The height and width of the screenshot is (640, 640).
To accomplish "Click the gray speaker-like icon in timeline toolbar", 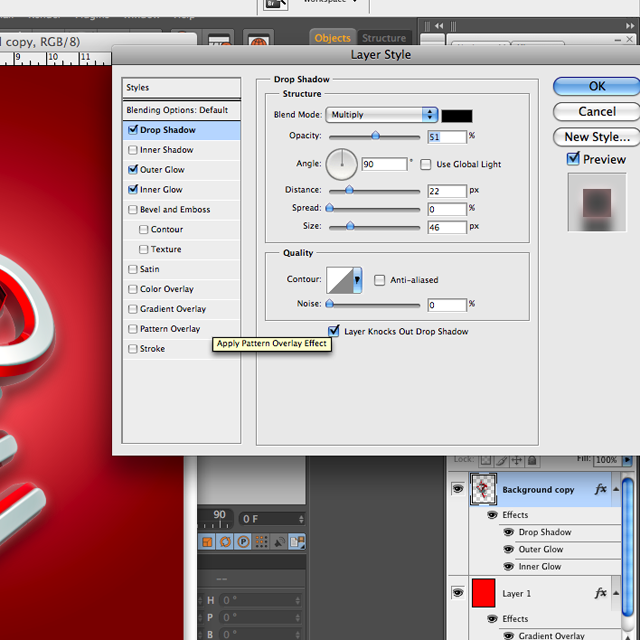I will (280, 542).
